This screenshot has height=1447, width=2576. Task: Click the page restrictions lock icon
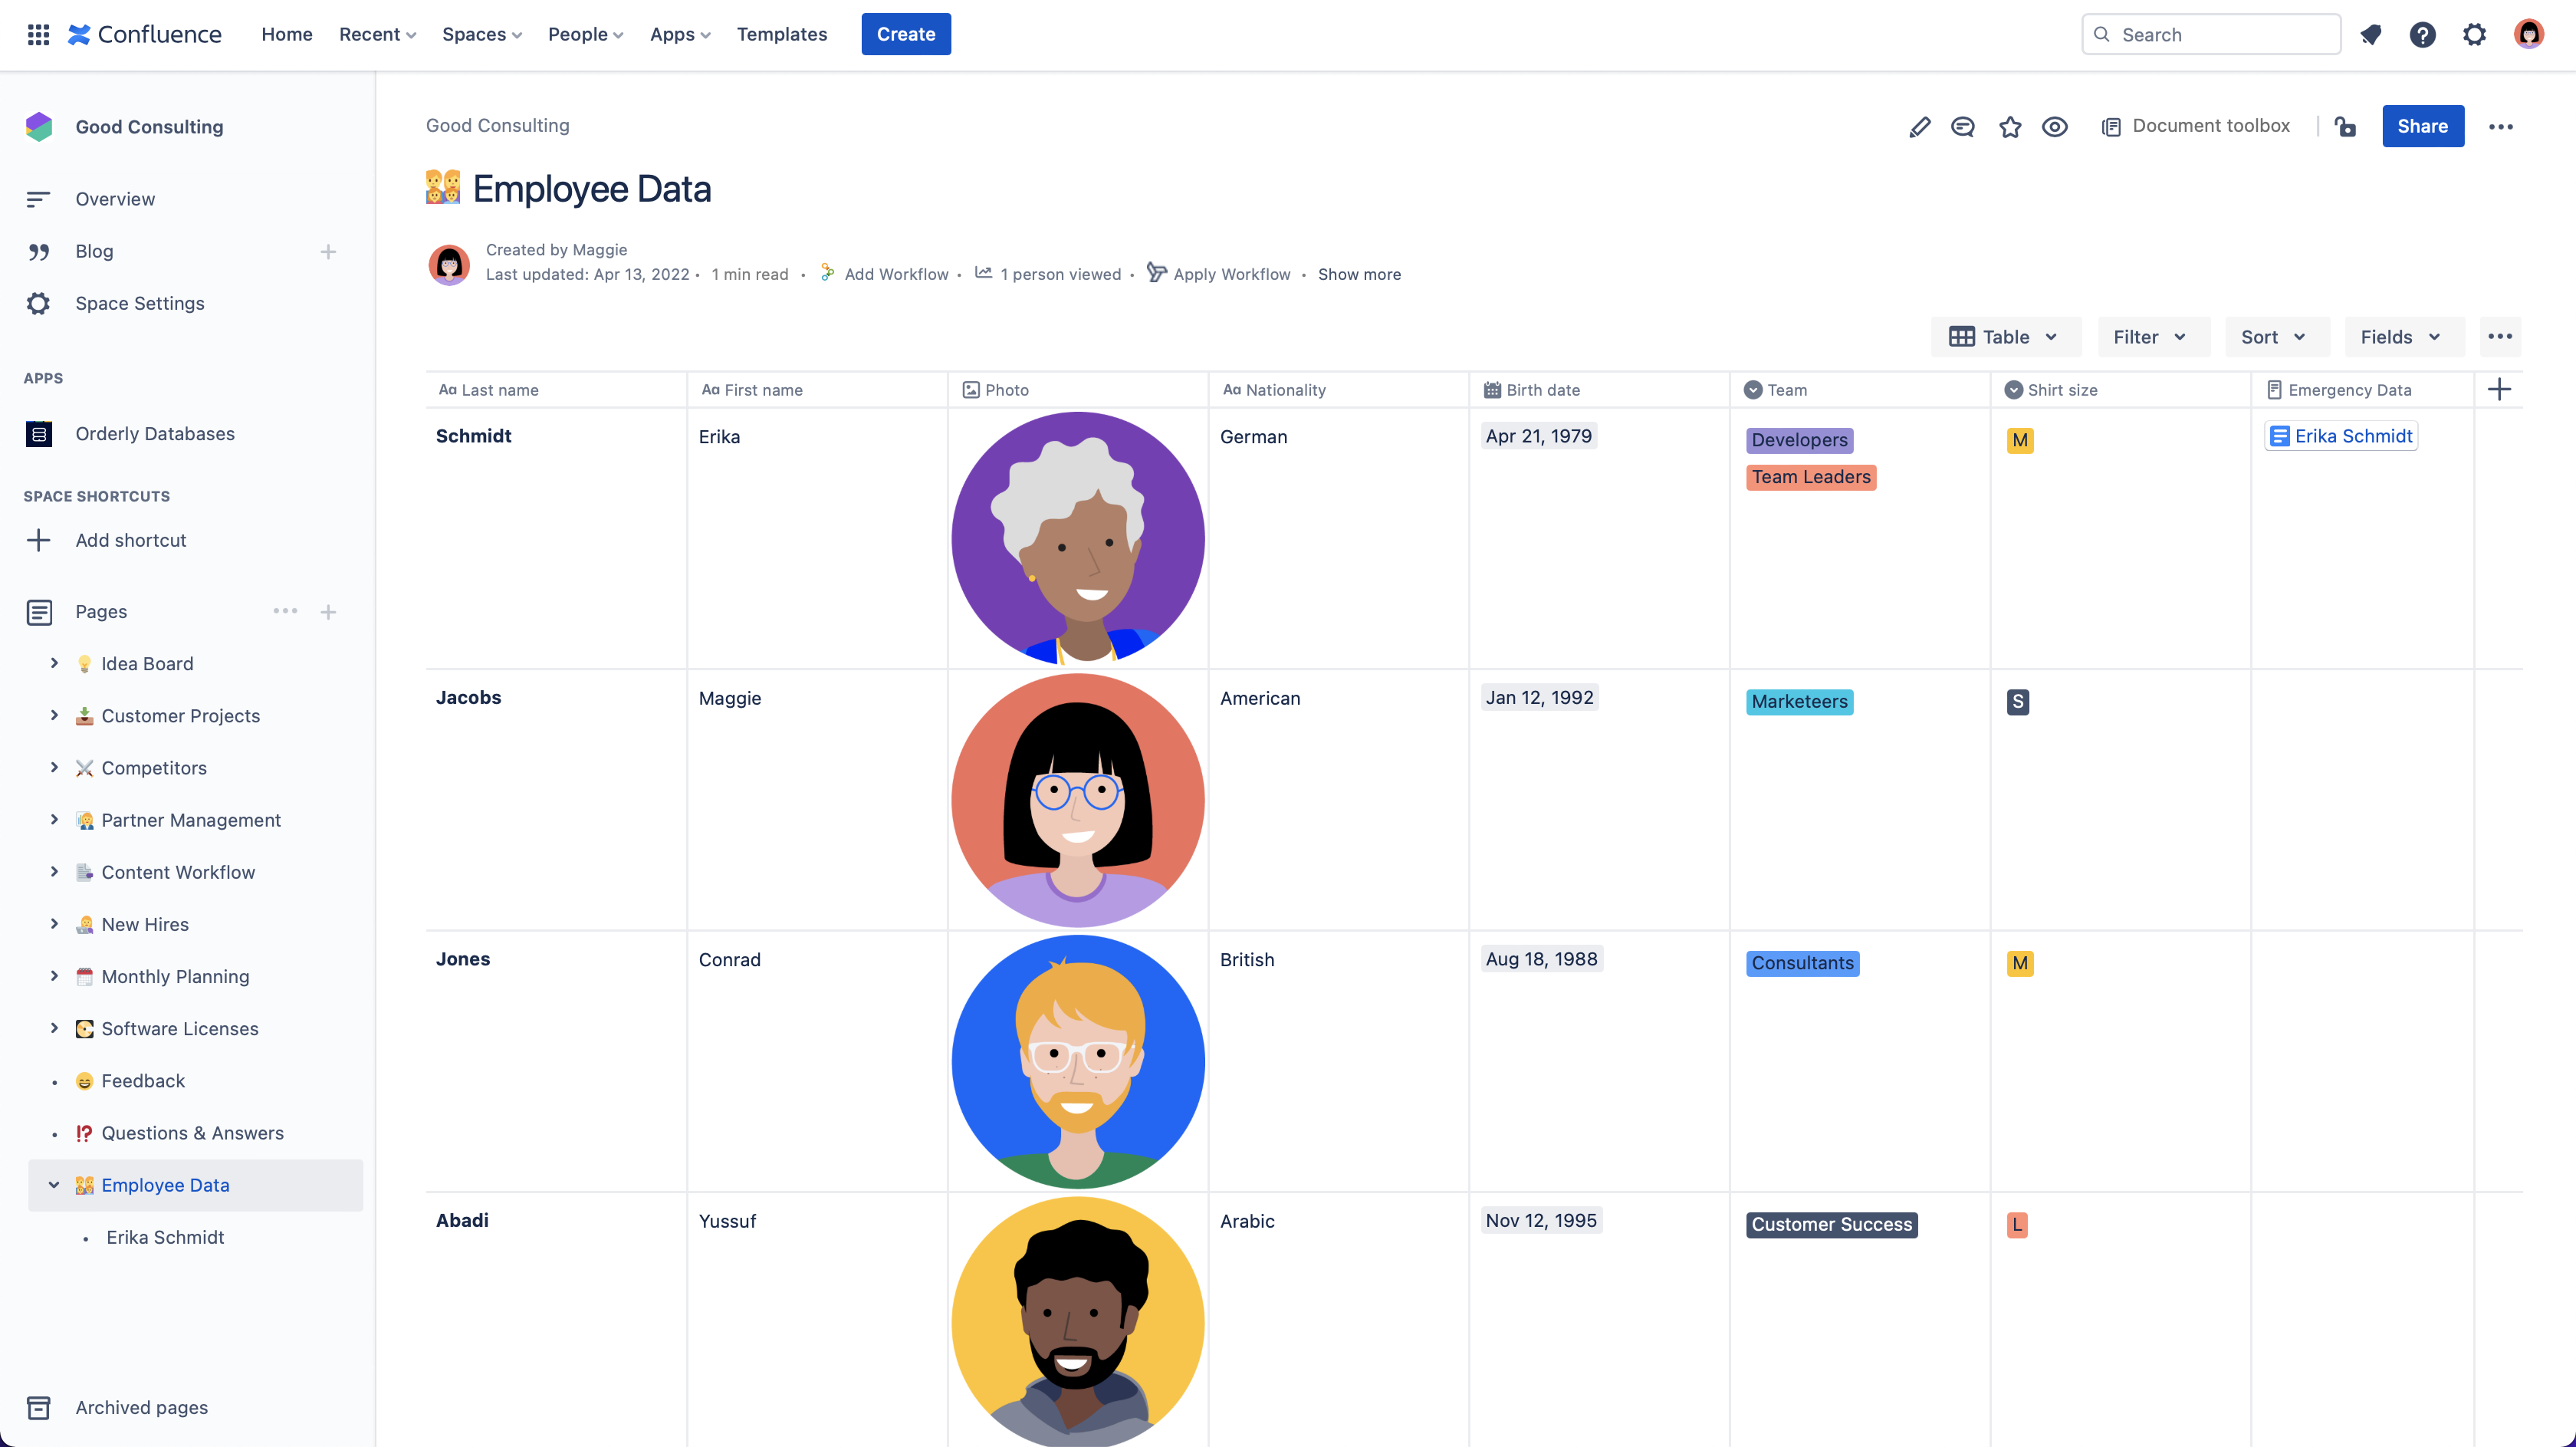coord(2345,127)
